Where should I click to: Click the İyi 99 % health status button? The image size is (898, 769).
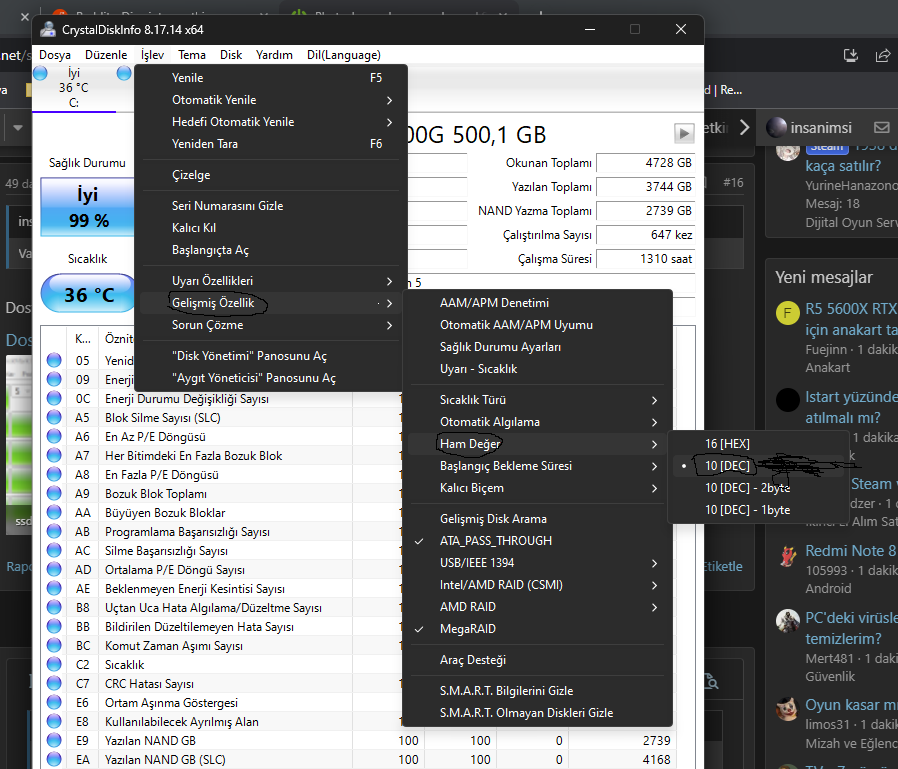pyautogui.click(x=87, y=207)
